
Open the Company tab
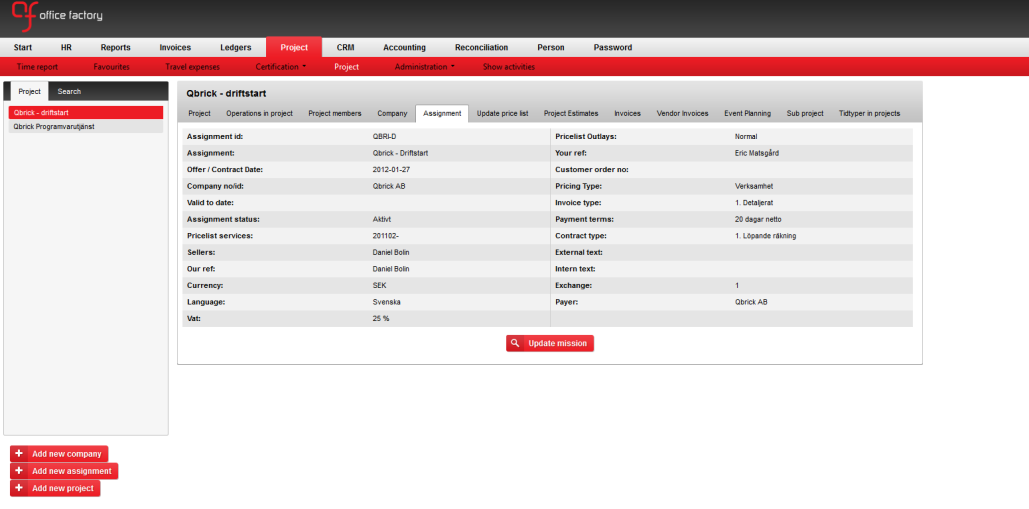(x=392, y=113)
